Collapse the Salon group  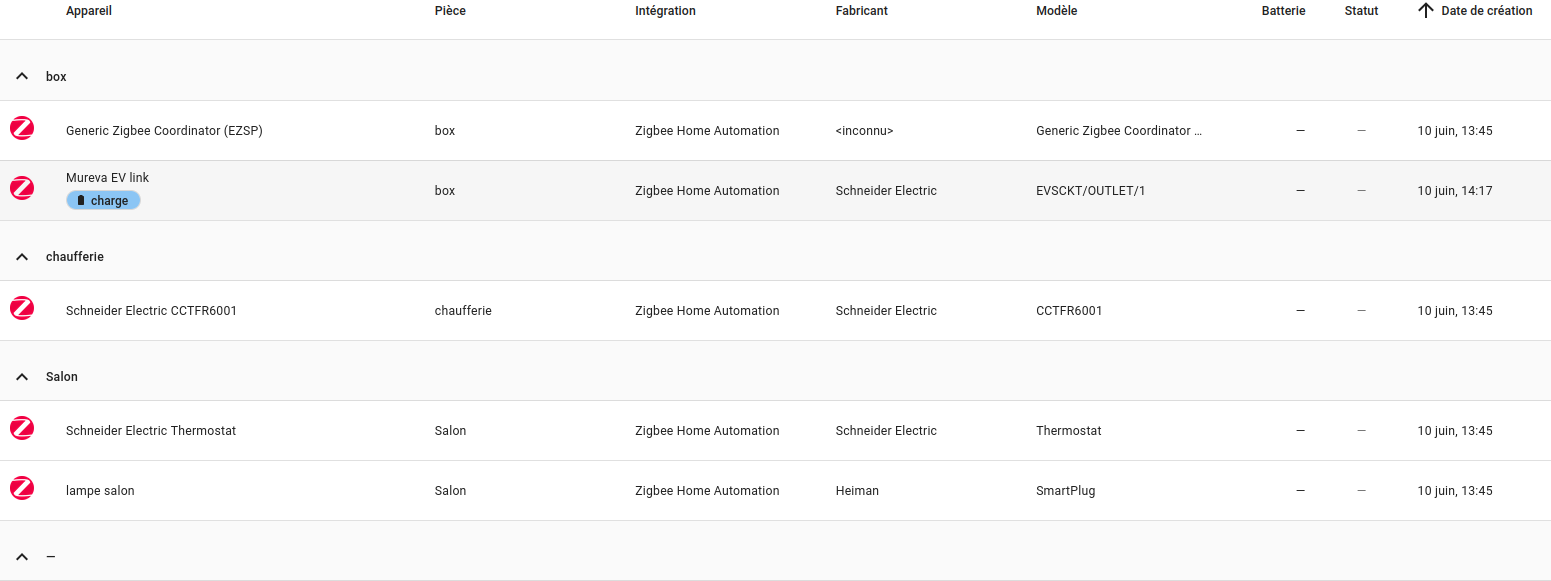pyautogui.click(x=22, y=377)
